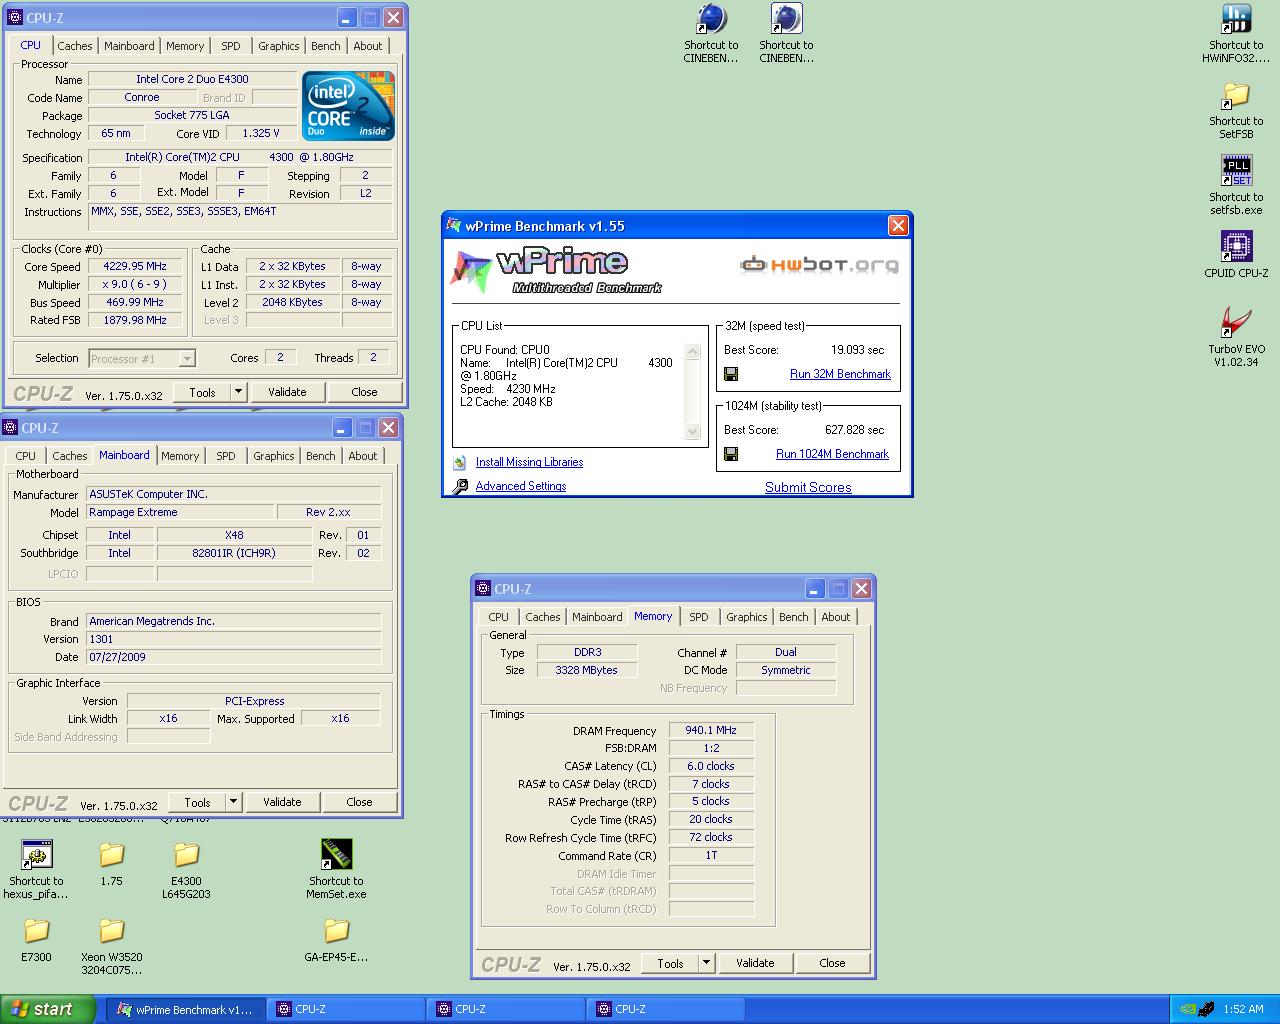Select the first CPU-Z taskbar button
Image resolution: width=1280 pixels, height=1024 pixels.
pyautogui.click(x=346, y=1009)
